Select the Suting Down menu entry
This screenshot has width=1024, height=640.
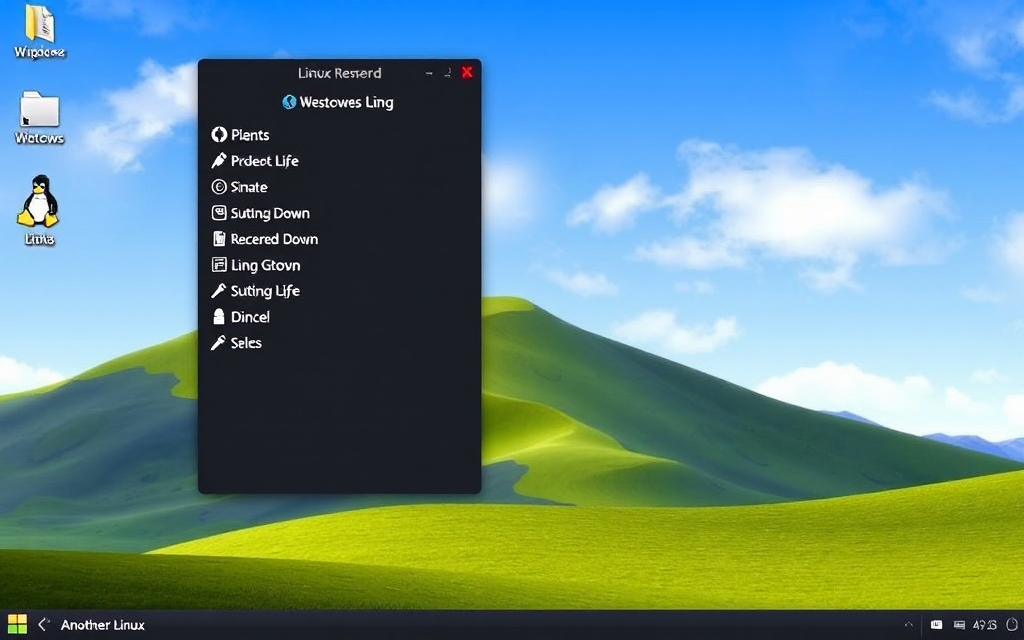coord(261,213)
